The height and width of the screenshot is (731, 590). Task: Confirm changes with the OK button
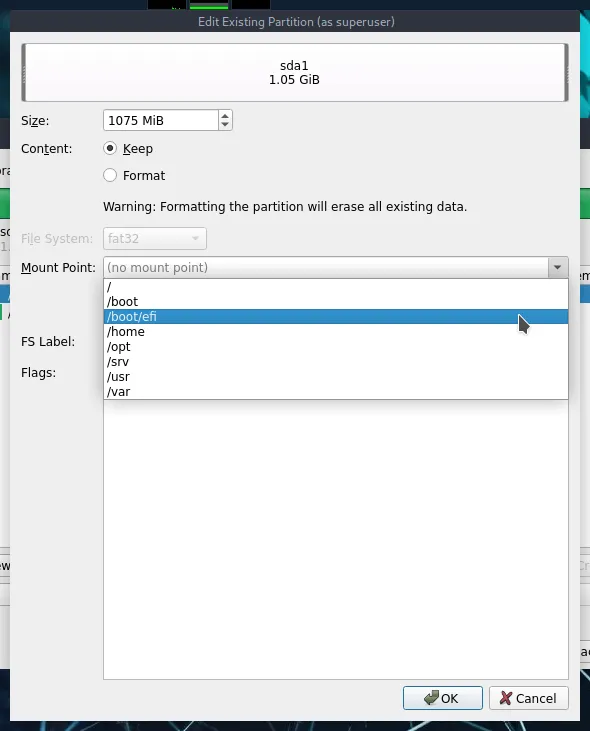[443, 698]
